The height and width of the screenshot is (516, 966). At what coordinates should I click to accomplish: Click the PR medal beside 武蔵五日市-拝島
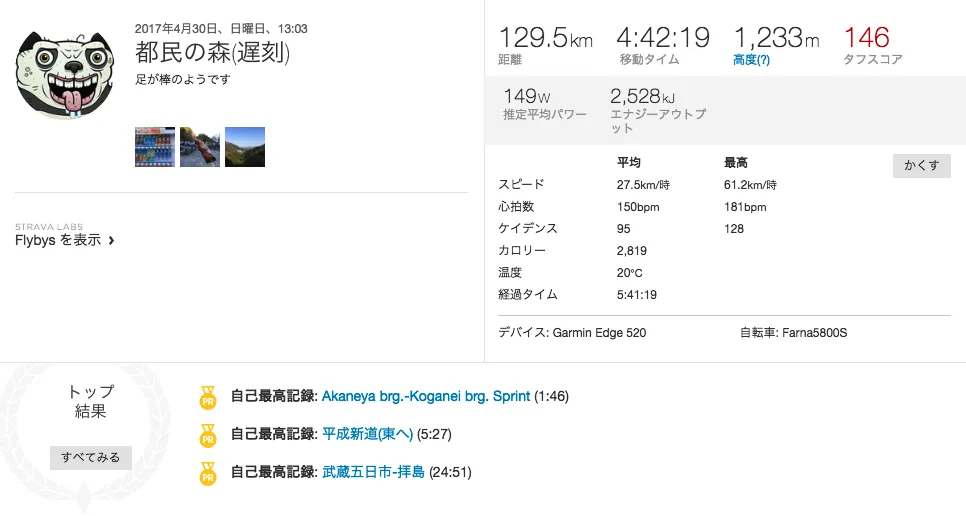coord(208,473)
